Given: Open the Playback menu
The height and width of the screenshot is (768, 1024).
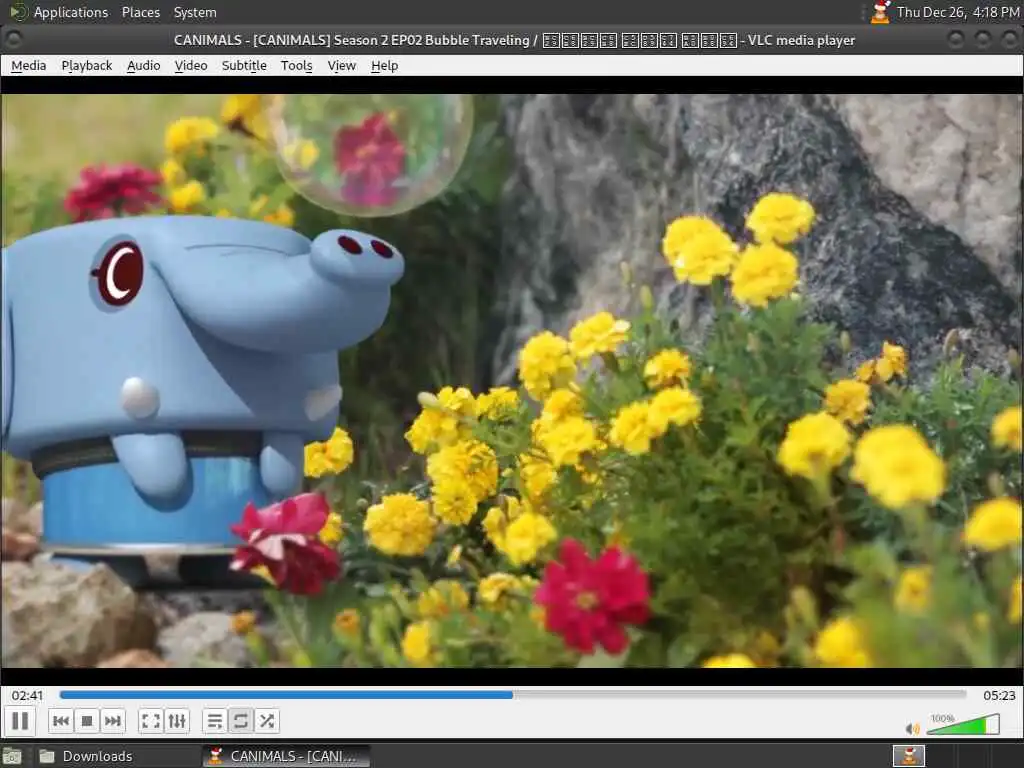Looking at the screenshot, I should click(87, 65).
